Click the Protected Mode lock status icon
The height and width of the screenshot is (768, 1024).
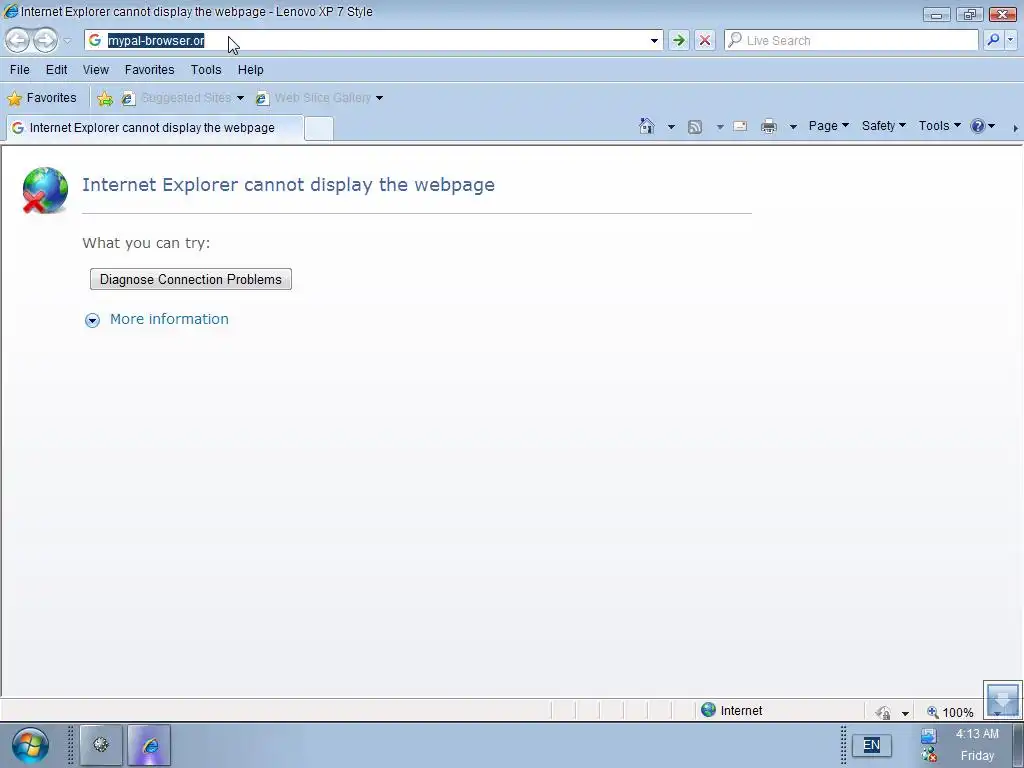(884, 712)
